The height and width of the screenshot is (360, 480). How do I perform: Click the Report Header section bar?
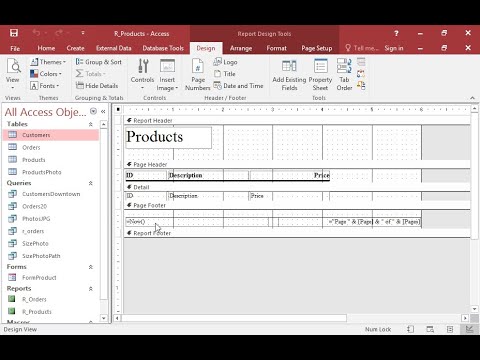click(x=297, y=121)
